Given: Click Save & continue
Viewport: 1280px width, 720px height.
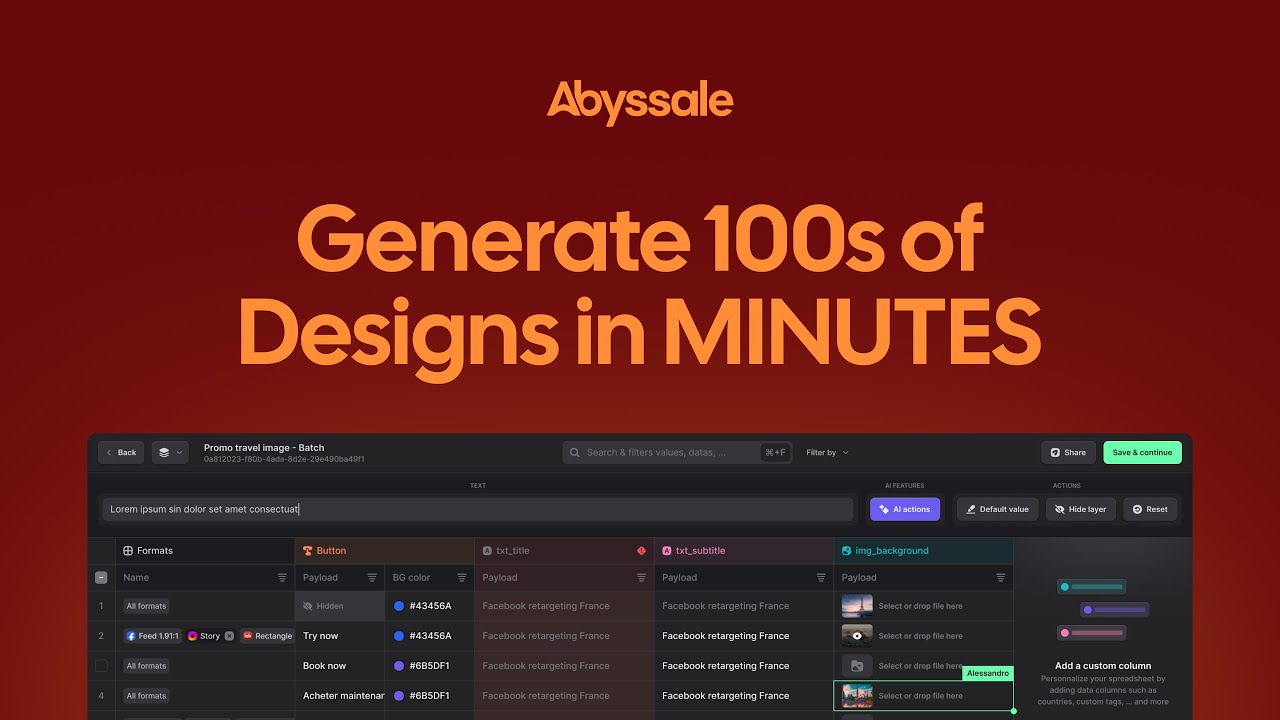Looking at the screenshot, I should [1142, 452].
